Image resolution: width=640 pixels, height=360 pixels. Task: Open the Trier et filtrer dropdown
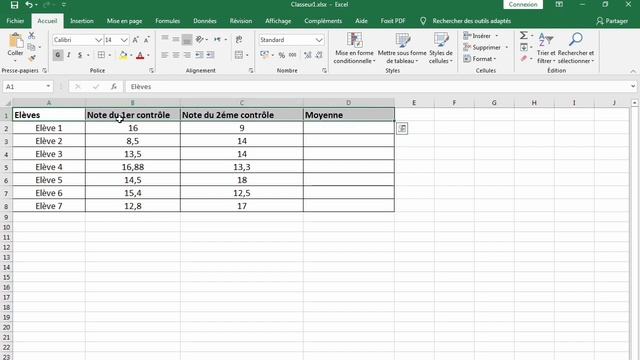(x=546, y=48)
